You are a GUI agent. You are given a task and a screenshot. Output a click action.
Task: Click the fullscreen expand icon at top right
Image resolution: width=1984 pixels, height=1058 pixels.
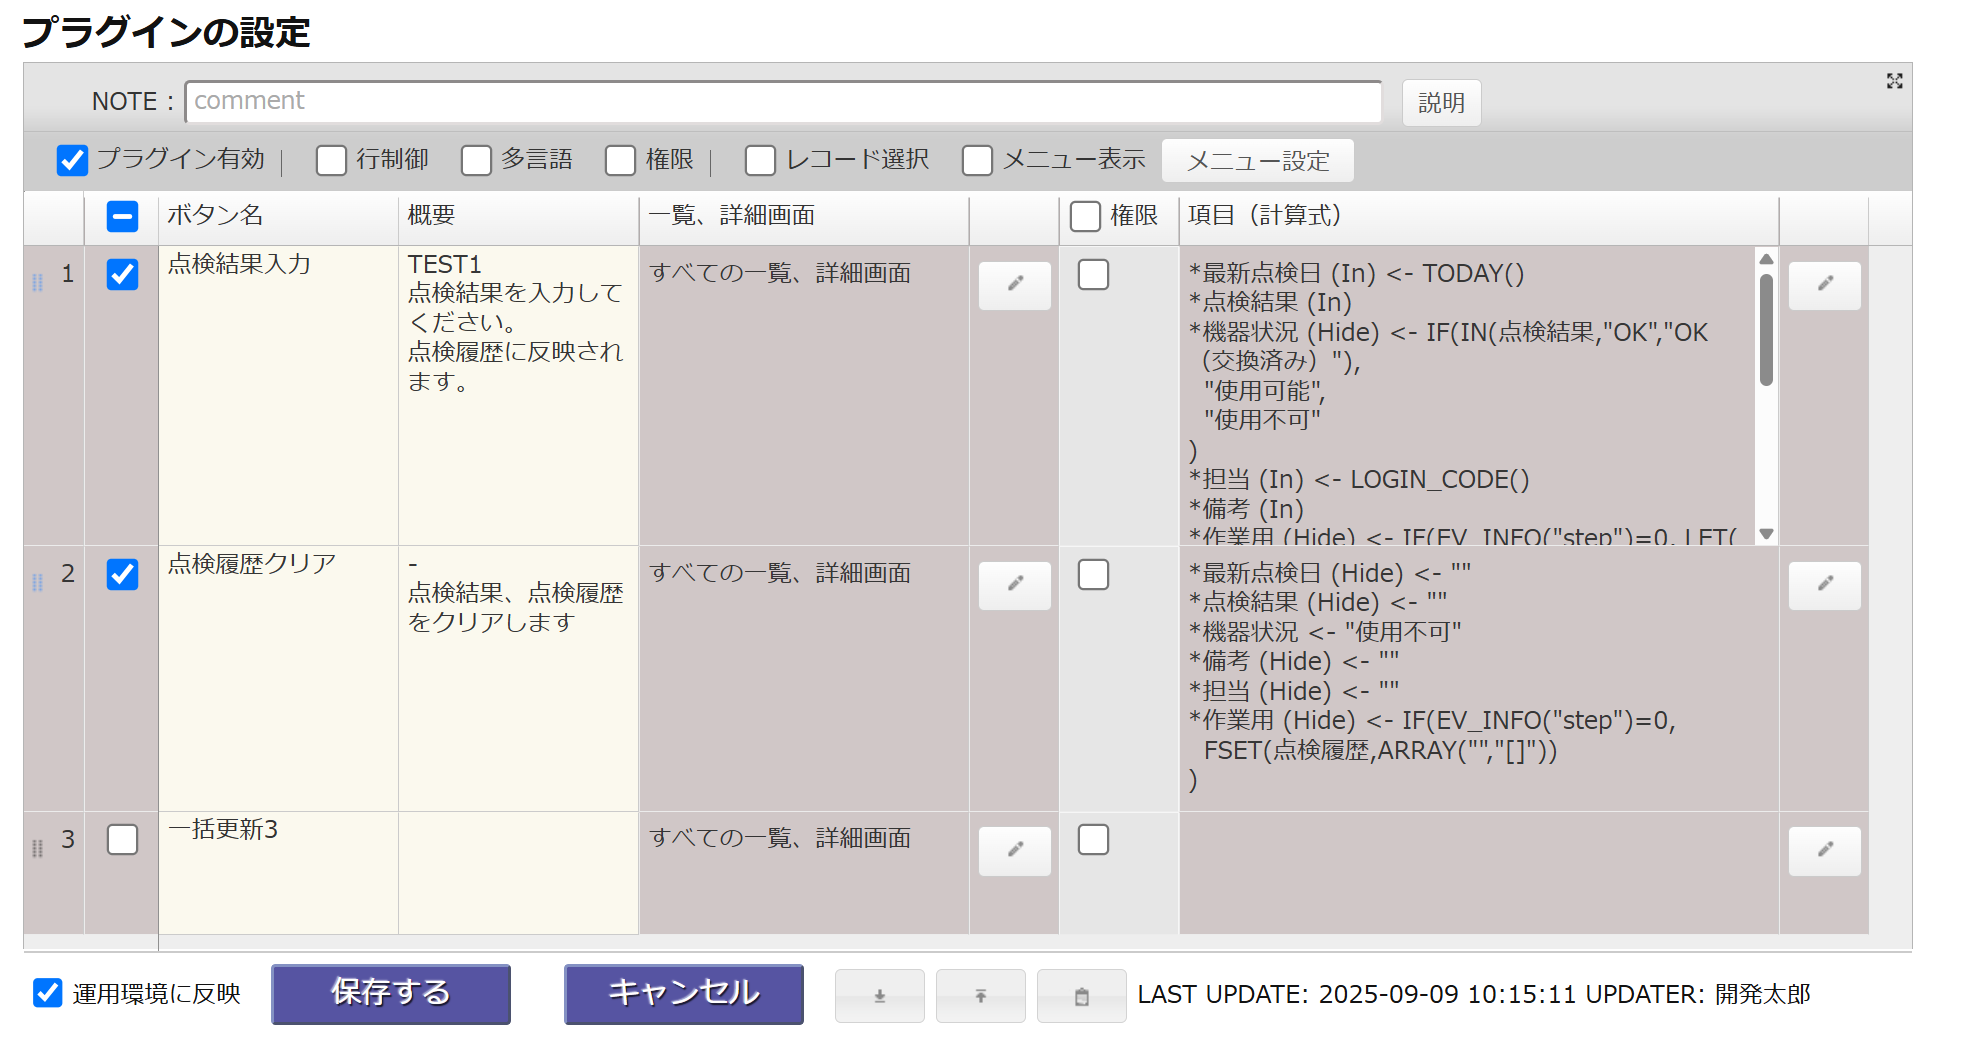tap(1894, 81)
